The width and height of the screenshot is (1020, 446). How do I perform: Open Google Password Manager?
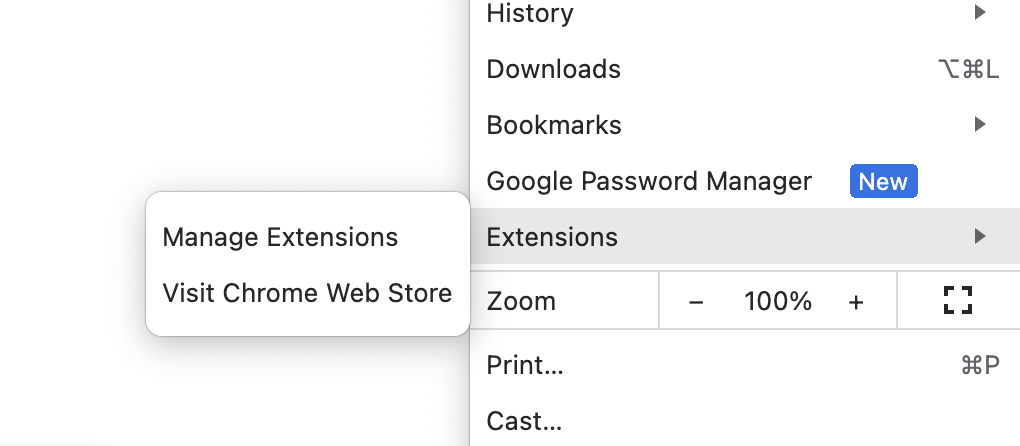649,181
